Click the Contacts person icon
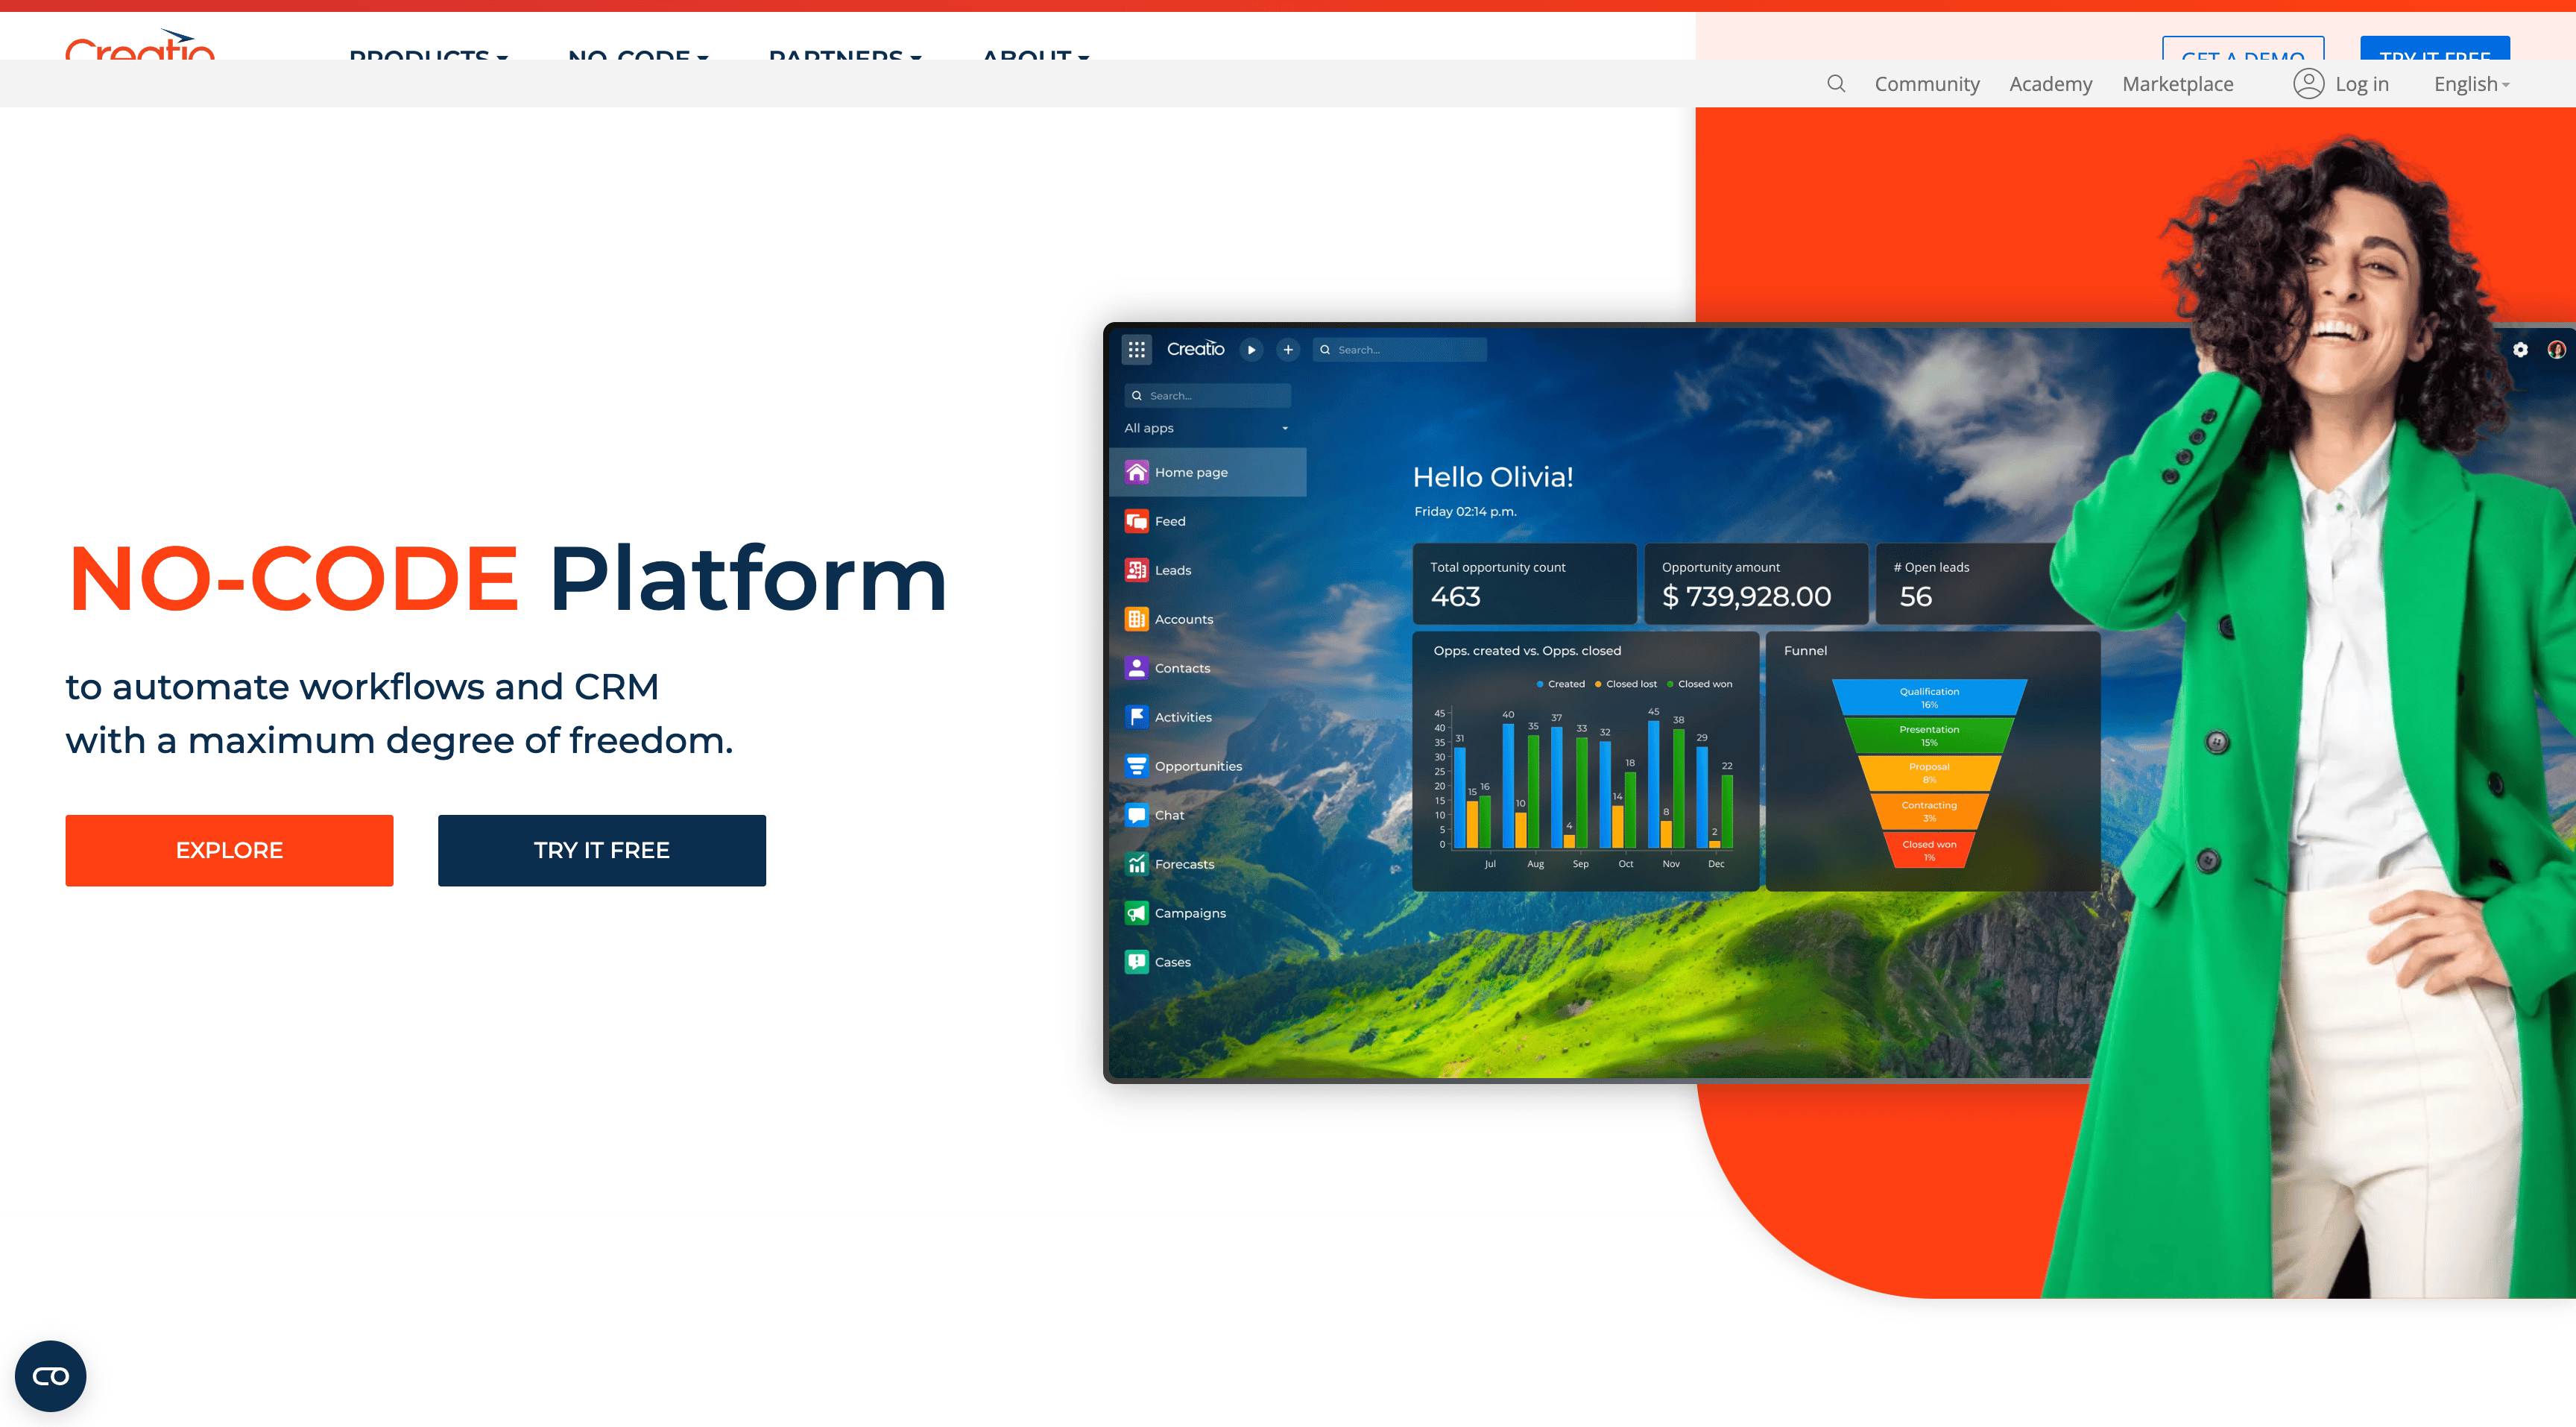Viewport: 2576px width, 1427px height. [1137, 668]
